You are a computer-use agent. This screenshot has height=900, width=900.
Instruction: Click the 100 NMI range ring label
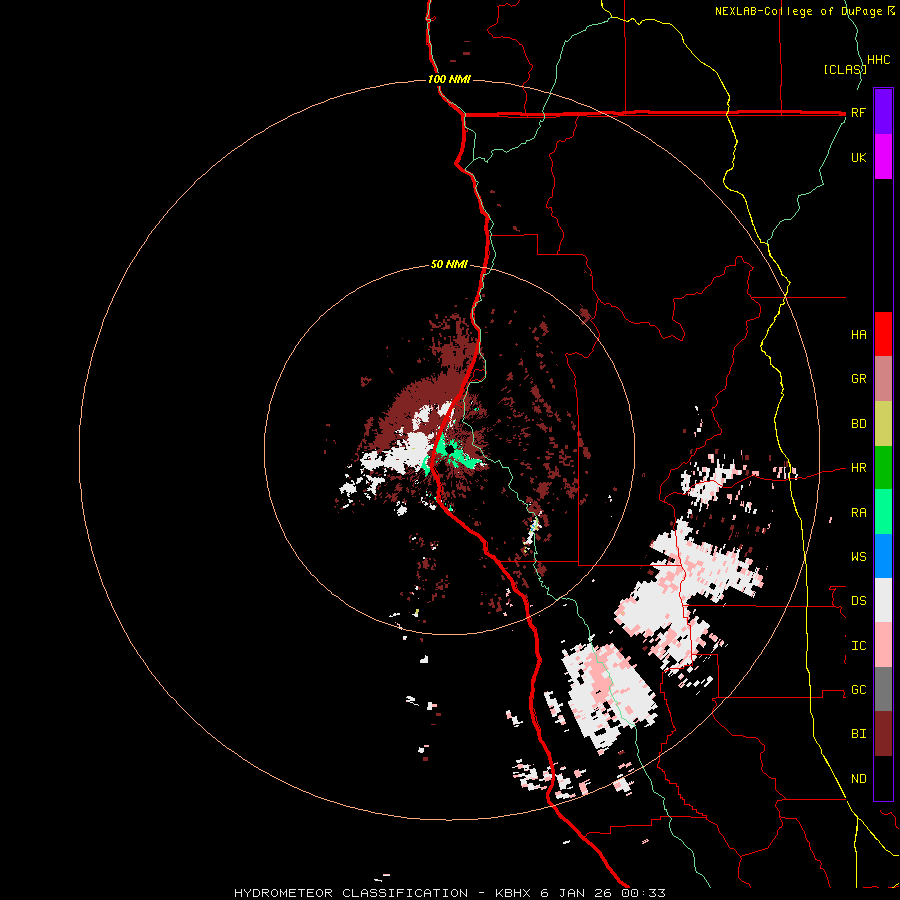449,79
